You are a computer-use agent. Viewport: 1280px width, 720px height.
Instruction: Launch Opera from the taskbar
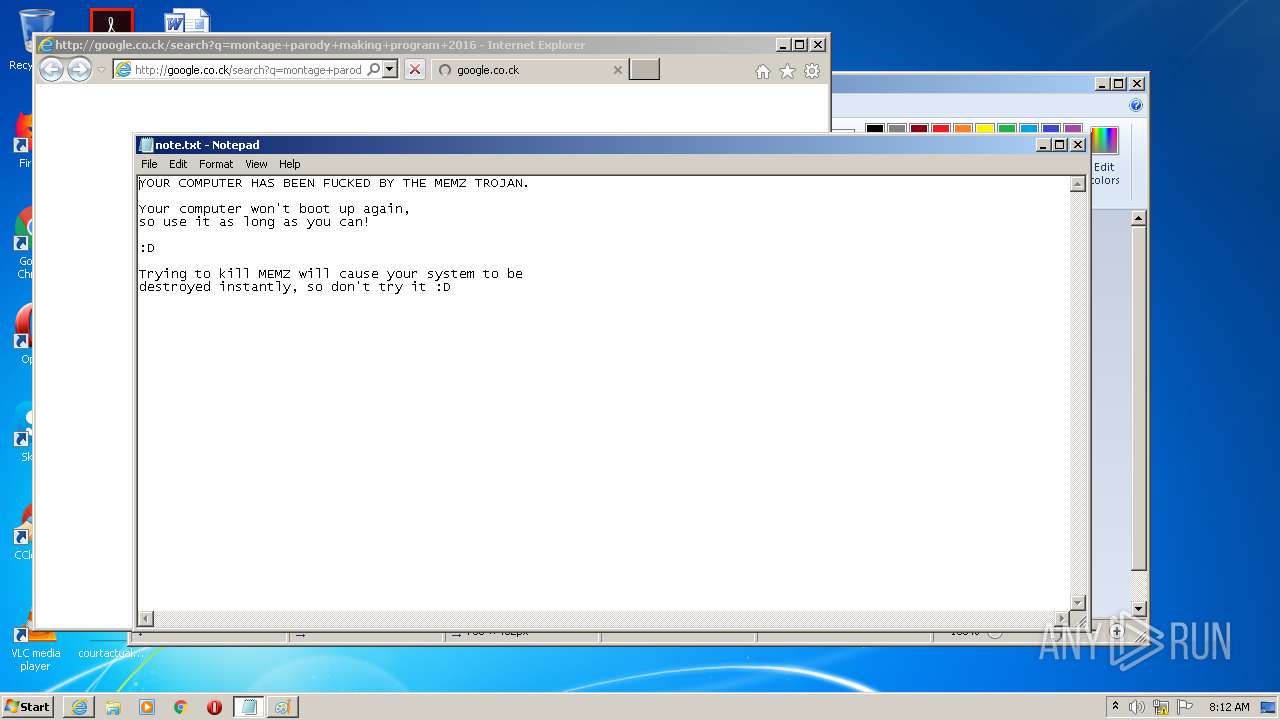tap(215, 707)
